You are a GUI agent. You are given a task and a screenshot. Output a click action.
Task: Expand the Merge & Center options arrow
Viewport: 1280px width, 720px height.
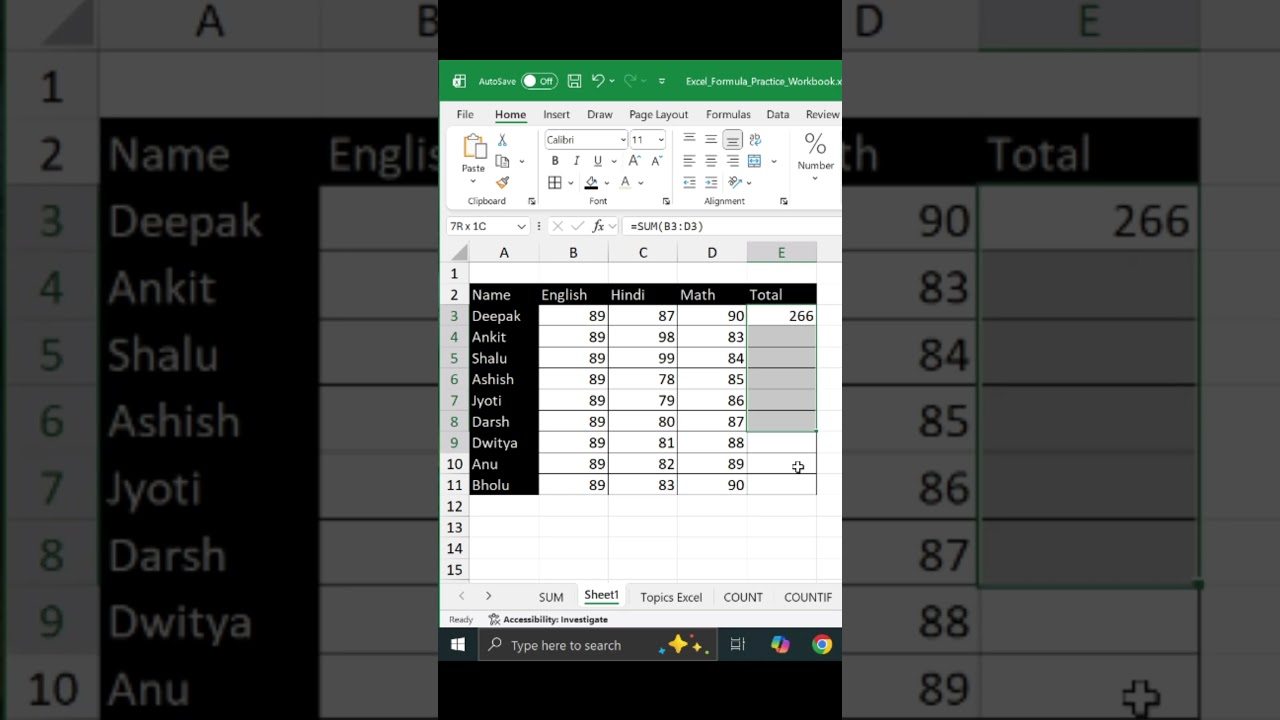(773, 161)
